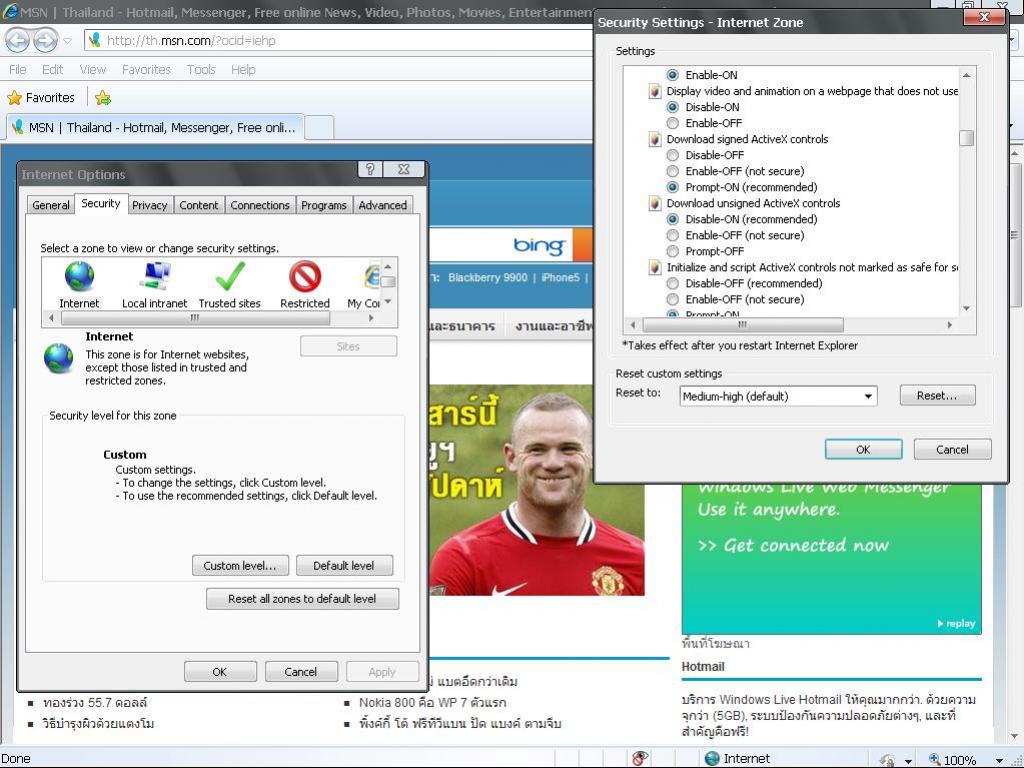Click the browser Back arrow button

(18, 41)
